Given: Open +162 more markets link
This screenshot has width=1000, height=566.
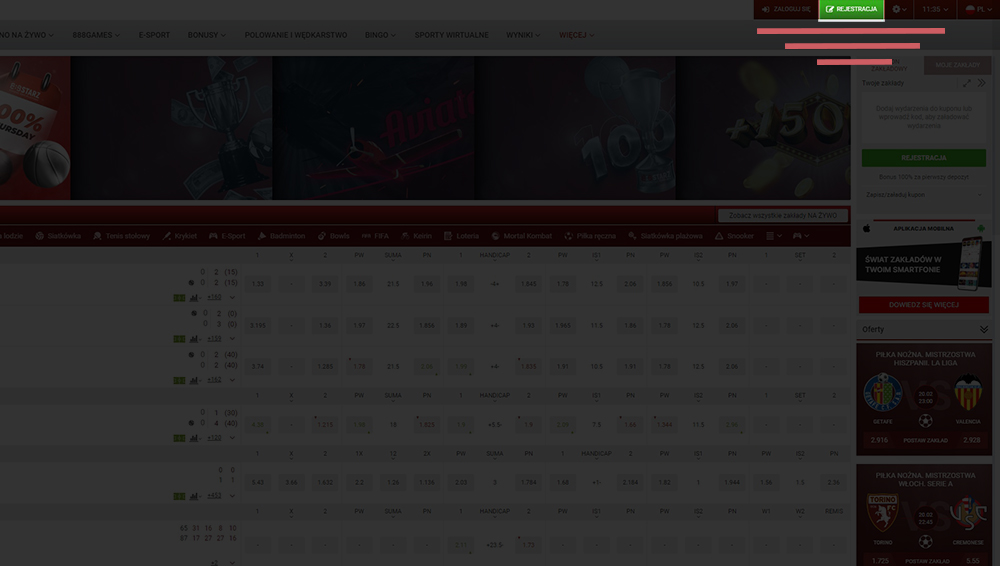Looking at the screenshot, I should (x=214, y=380).
